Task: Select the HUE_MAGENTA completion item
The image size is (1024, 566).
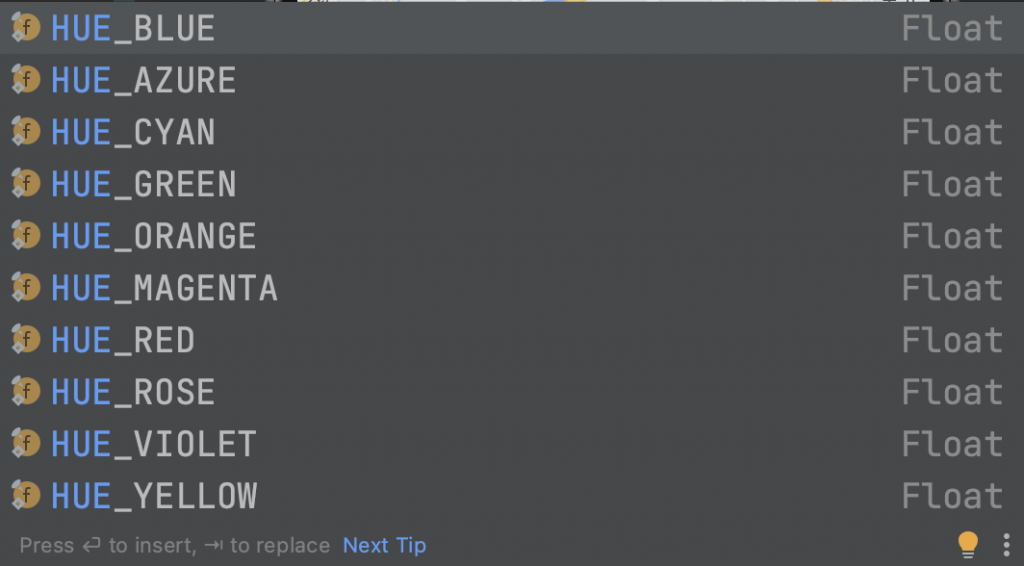Action: [x=164, y=288]
